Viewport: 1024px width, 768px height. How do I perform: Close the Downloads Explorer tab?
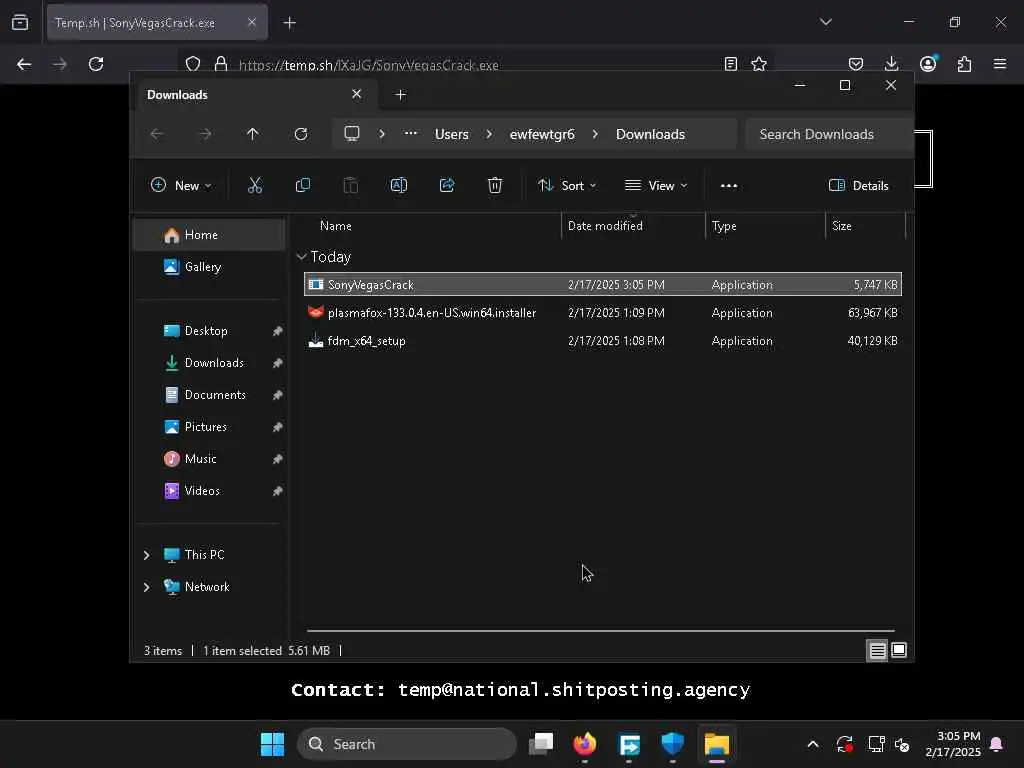(357, 94)
